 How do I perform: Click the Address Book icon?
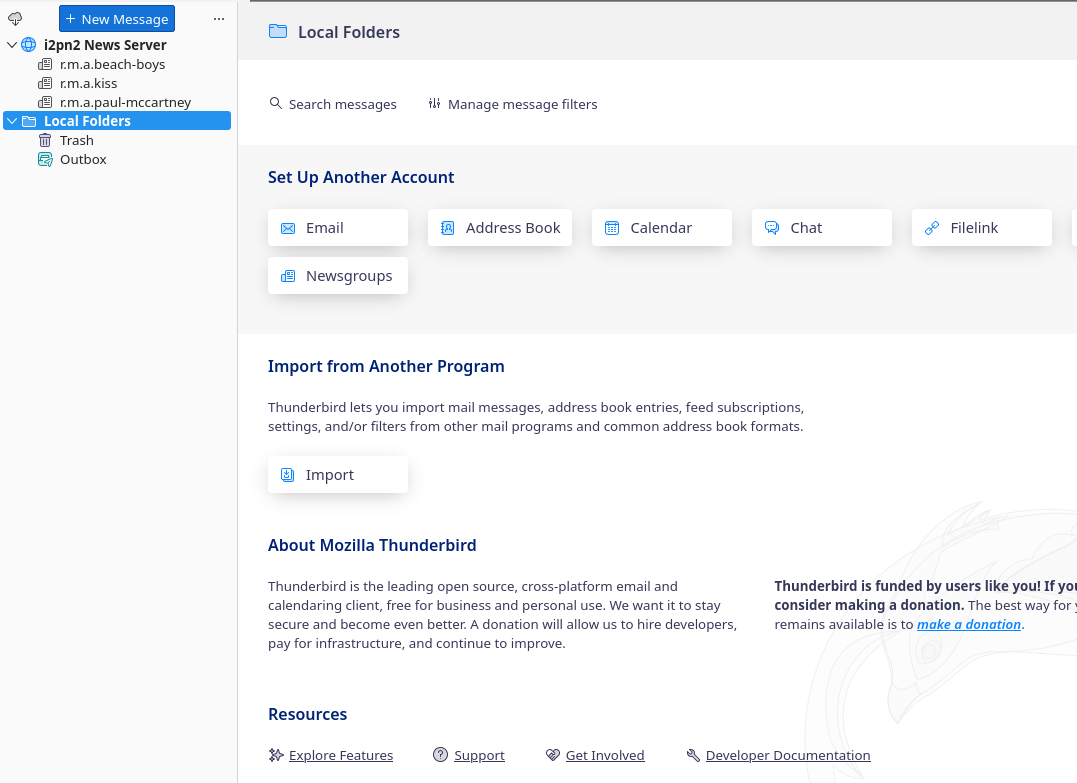(x=447, y=228)
